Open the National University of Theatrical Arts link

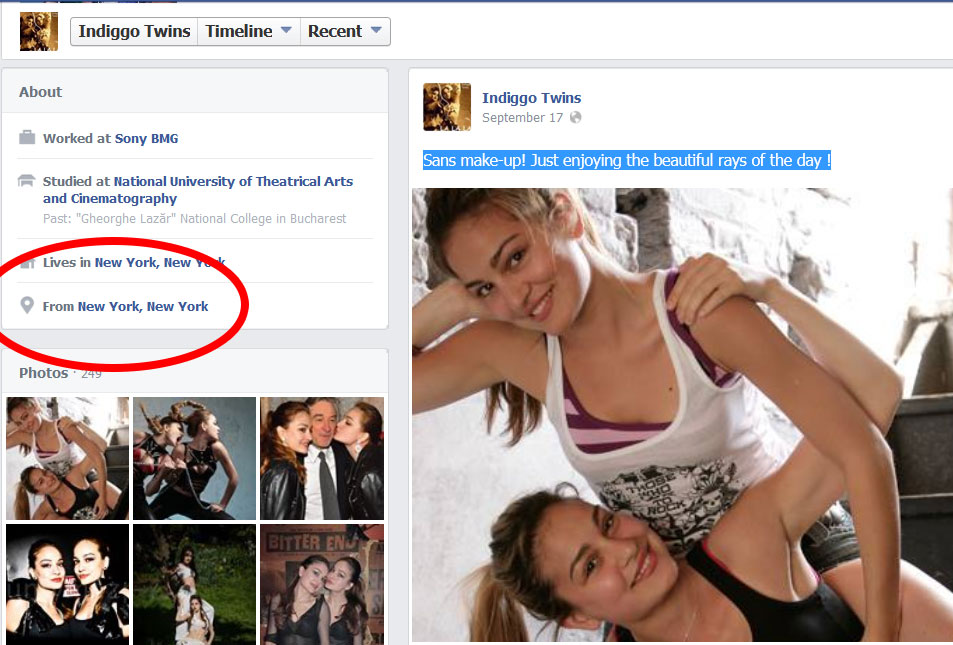click(x=233, y=182)
